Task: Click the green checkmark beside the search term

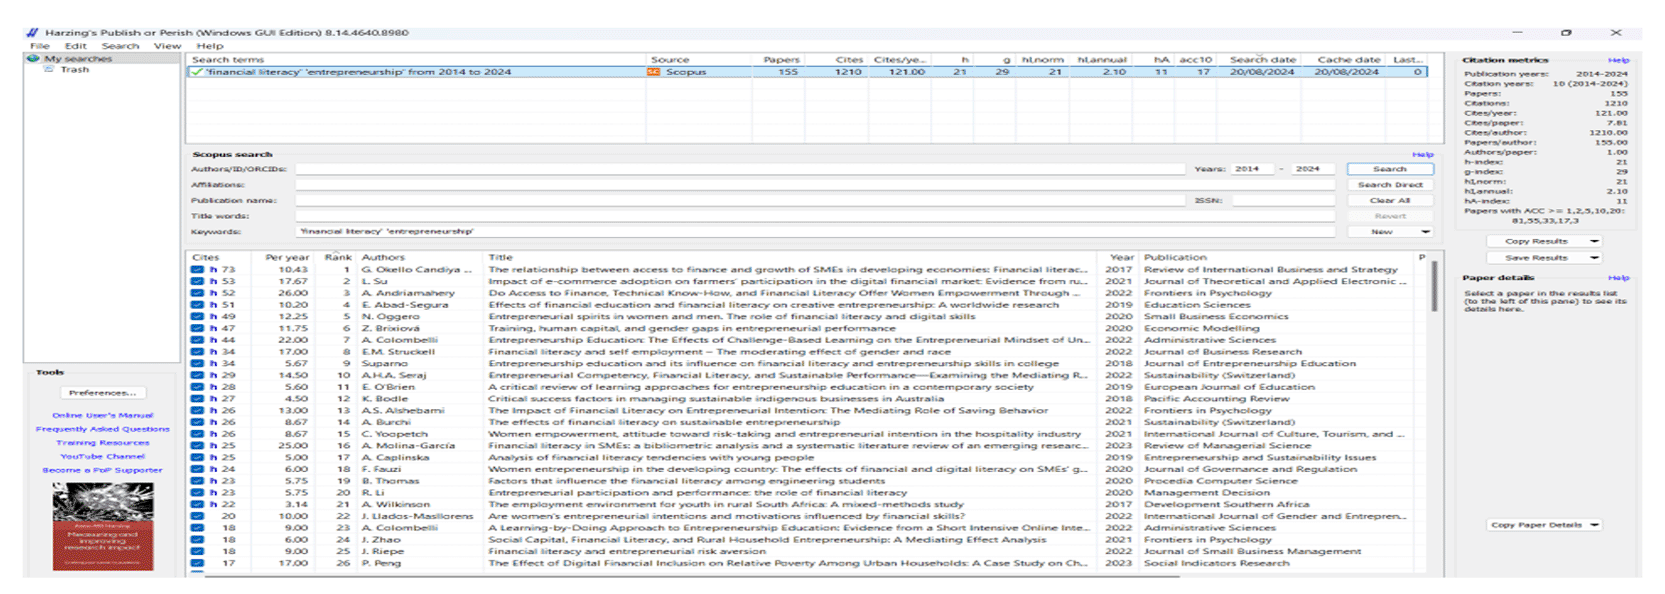Action: [197, 72]
